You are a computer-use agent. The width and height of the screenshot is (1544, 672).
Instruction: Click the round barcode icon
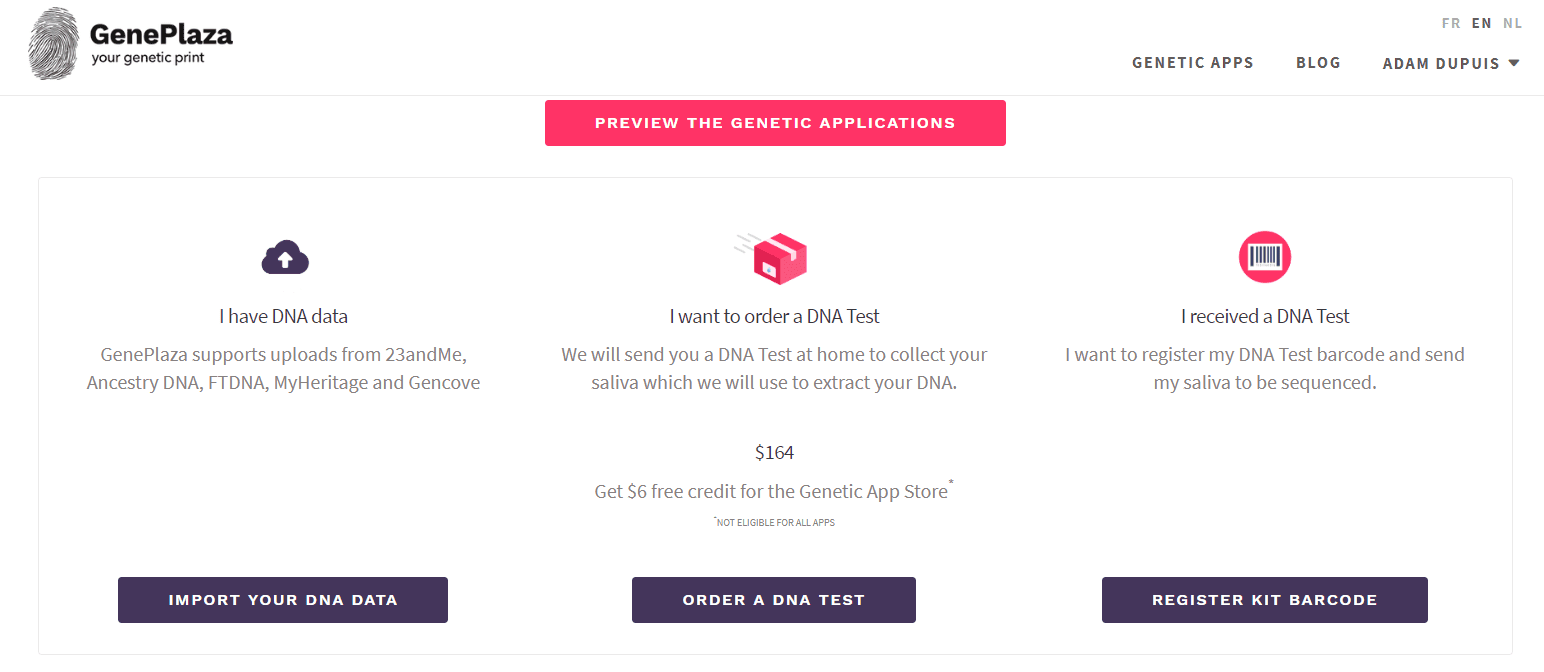tap(1265, 258)
